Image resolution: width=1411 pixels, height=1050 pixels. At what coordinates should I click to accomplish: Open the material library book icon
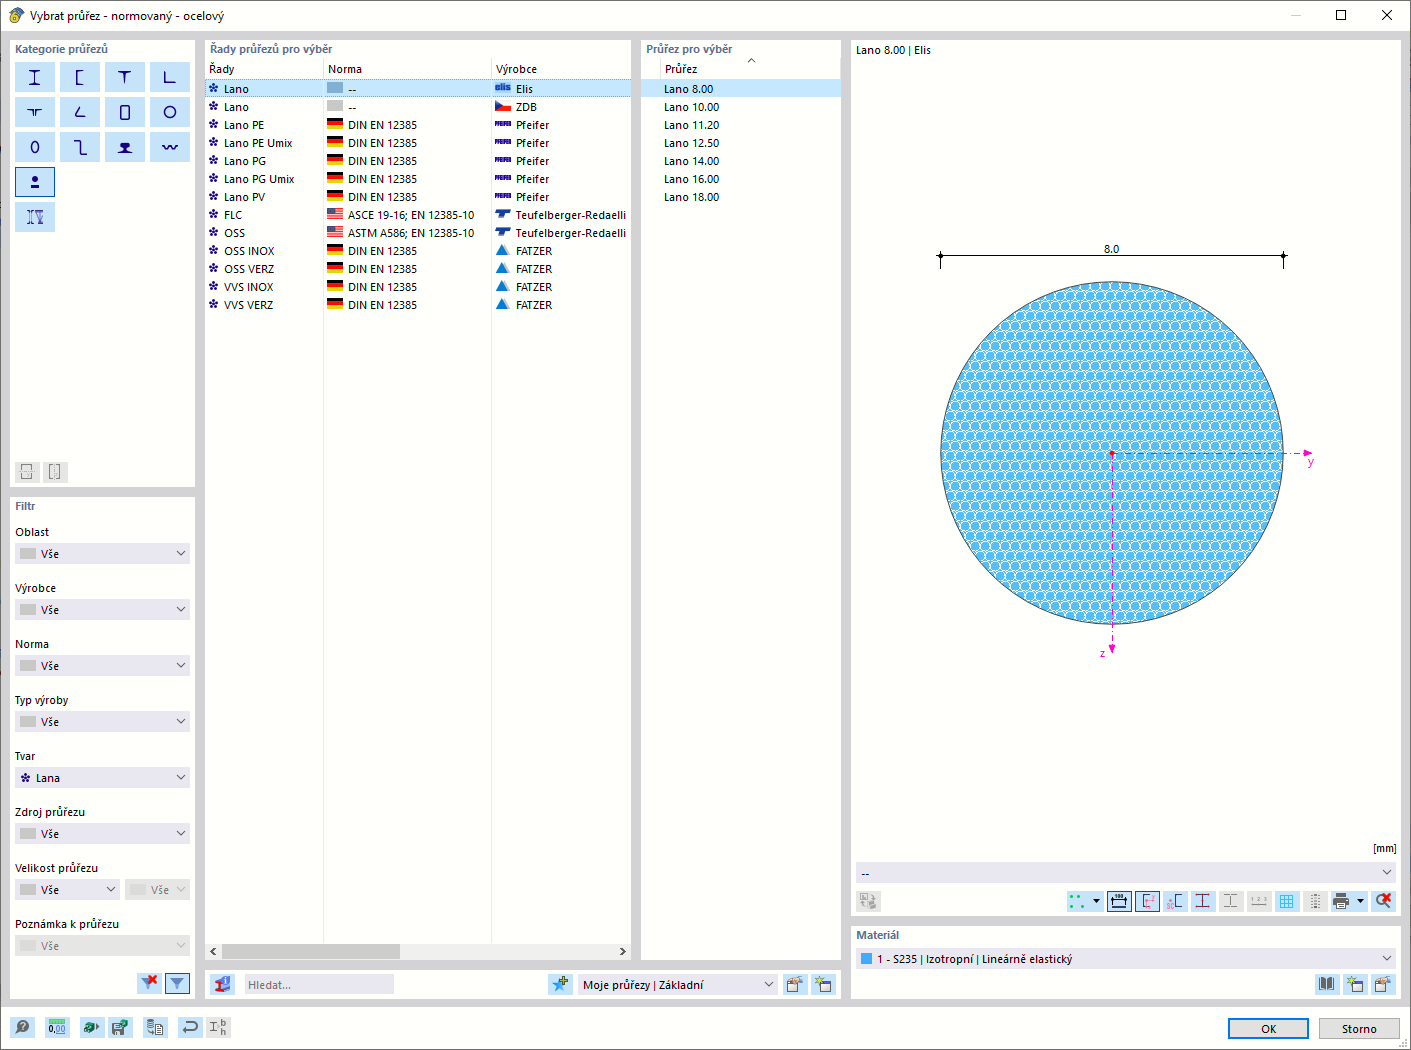pyautogui.click(x=1326, y=984)
